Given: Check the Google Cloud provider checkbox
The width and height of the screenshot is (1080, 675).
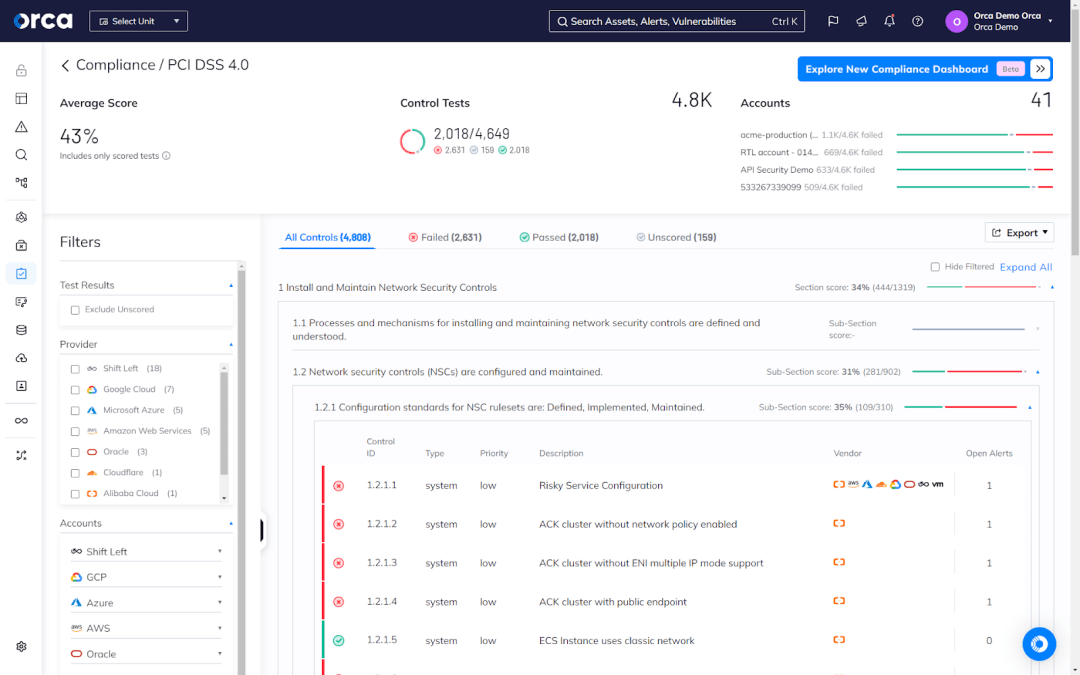Looking at the screenshot, I should [x=75, y=390].
